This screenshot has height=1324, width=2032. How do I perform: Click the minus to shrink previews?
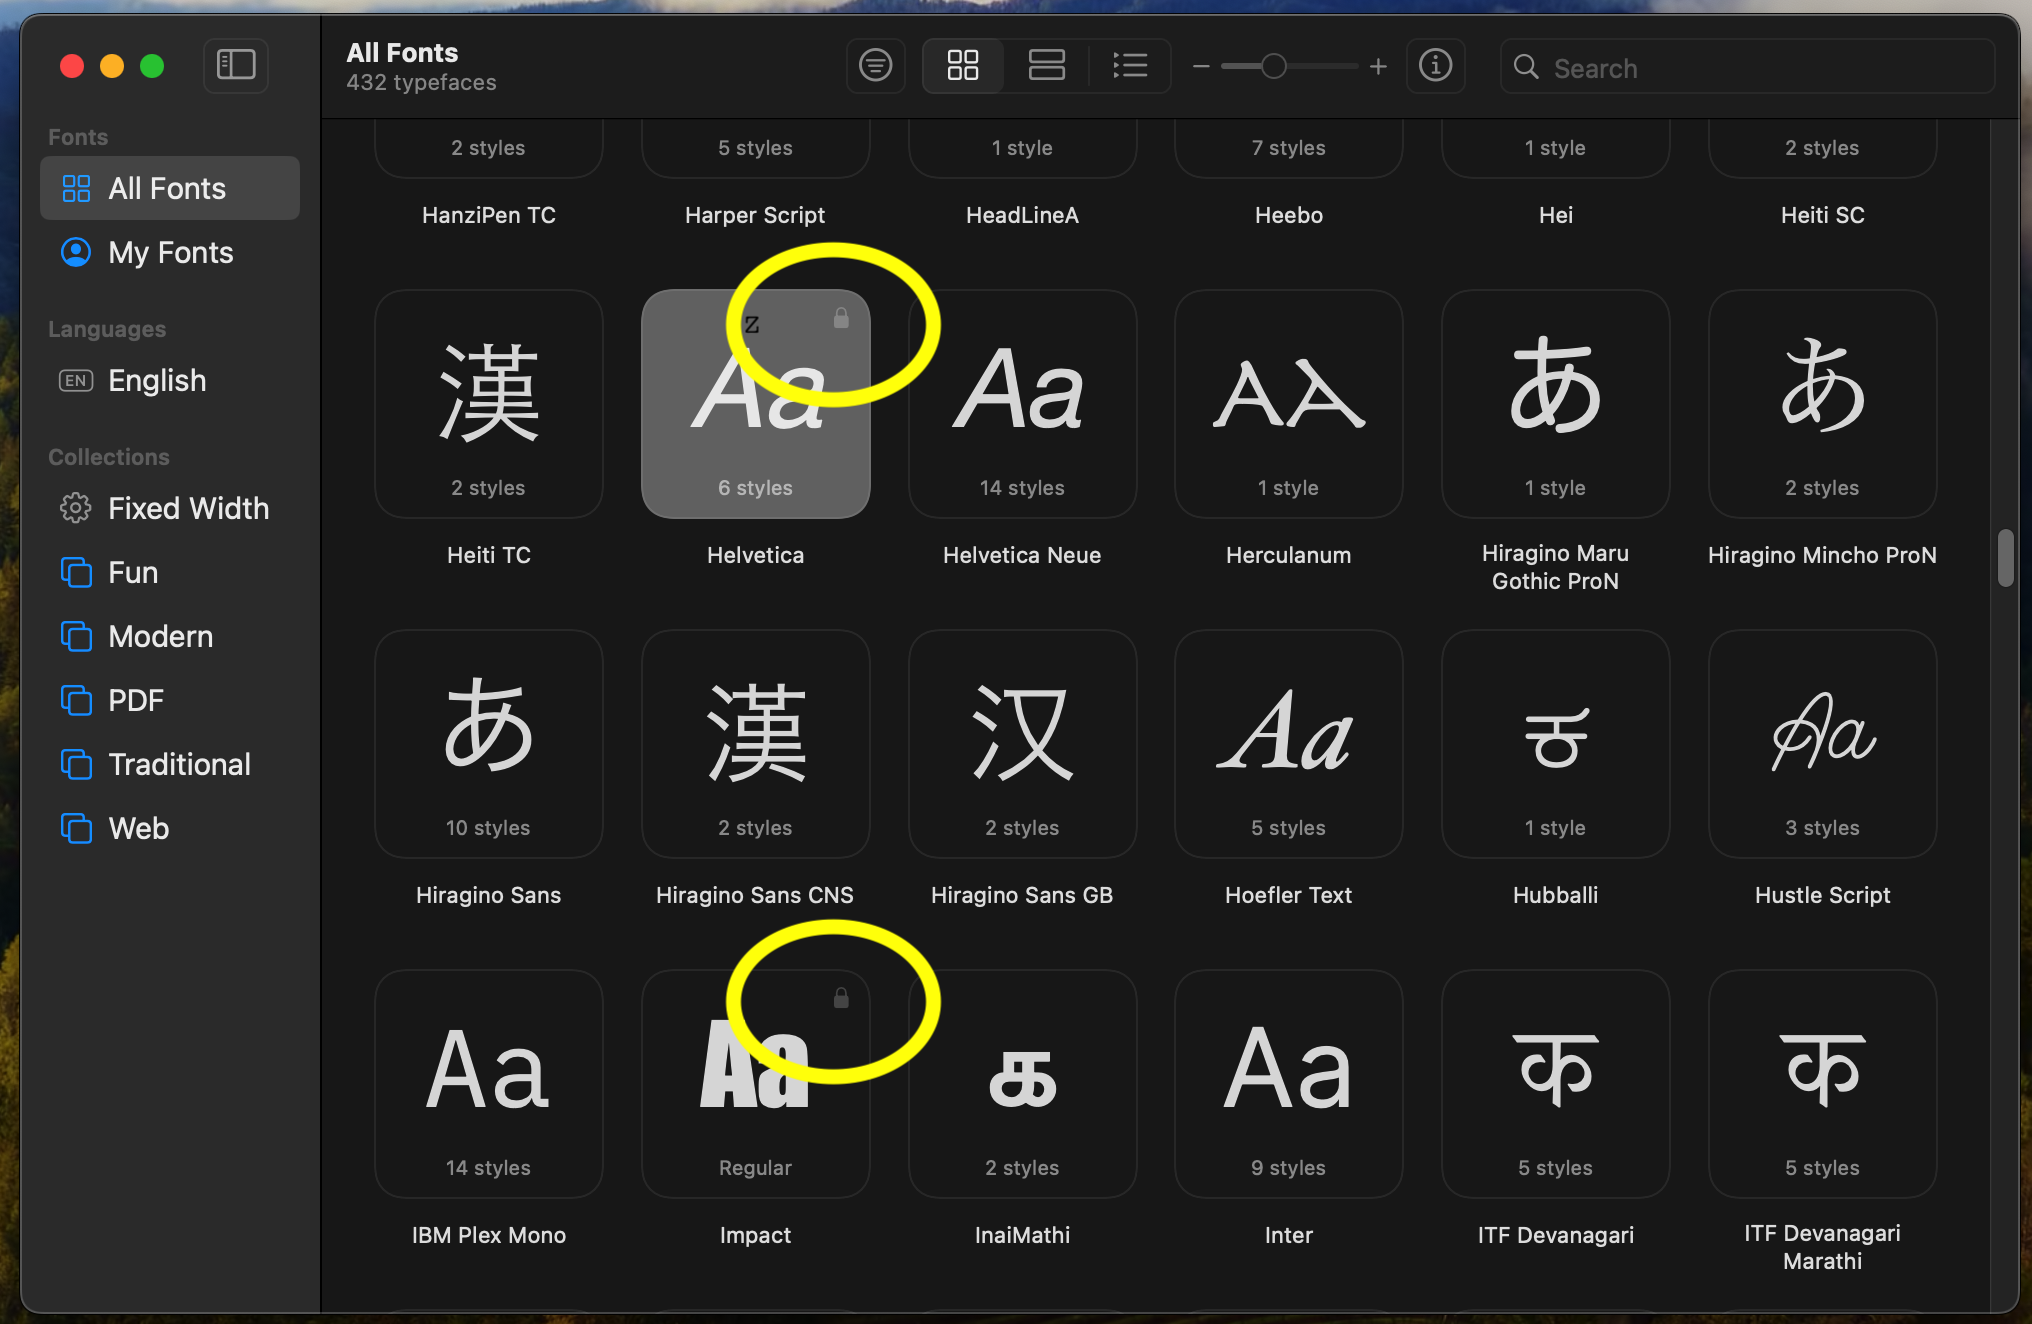[1201, 67]
